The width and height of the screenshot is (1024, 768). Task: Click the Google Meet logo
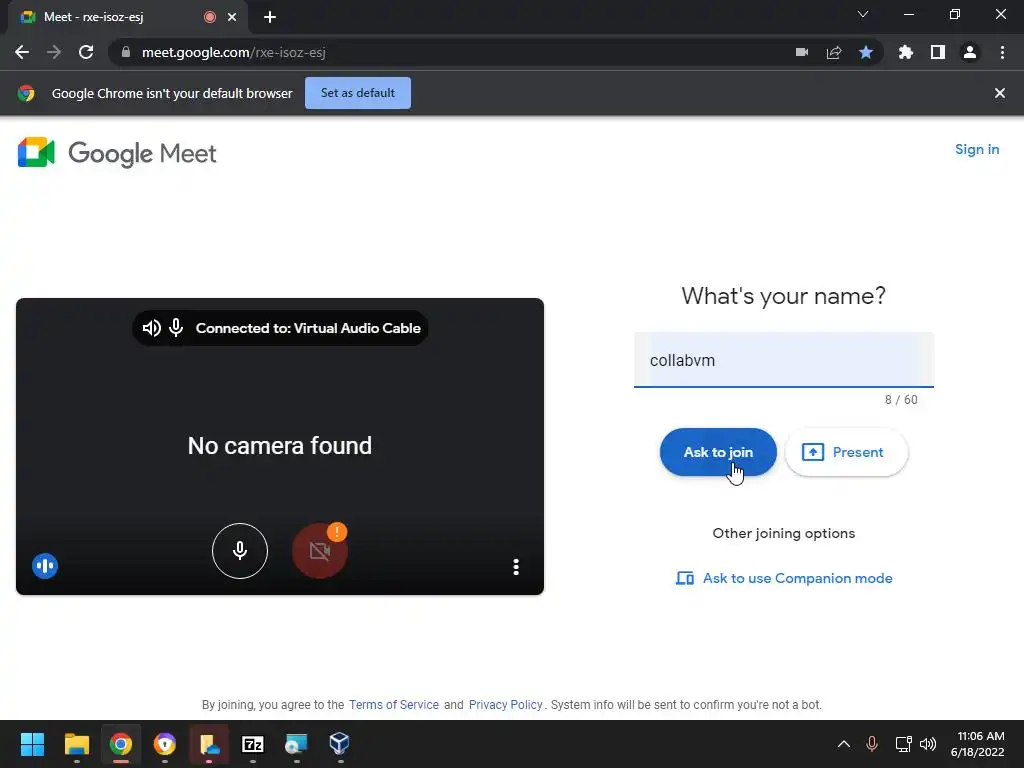[116, 153]
